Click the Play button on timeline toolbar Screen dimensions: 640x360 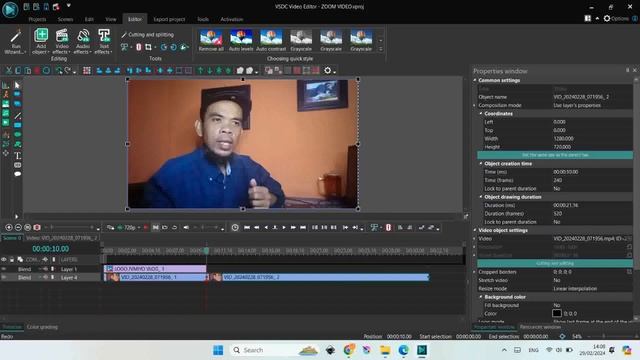(x=284, y=227)
